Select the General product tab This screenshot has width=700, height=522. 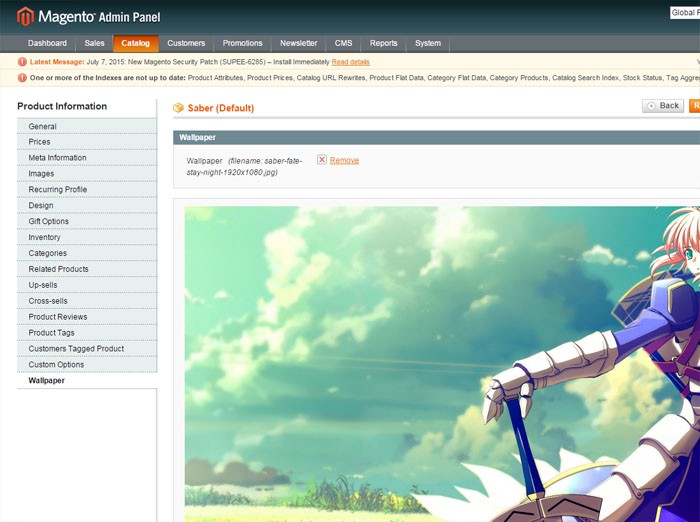87,126
